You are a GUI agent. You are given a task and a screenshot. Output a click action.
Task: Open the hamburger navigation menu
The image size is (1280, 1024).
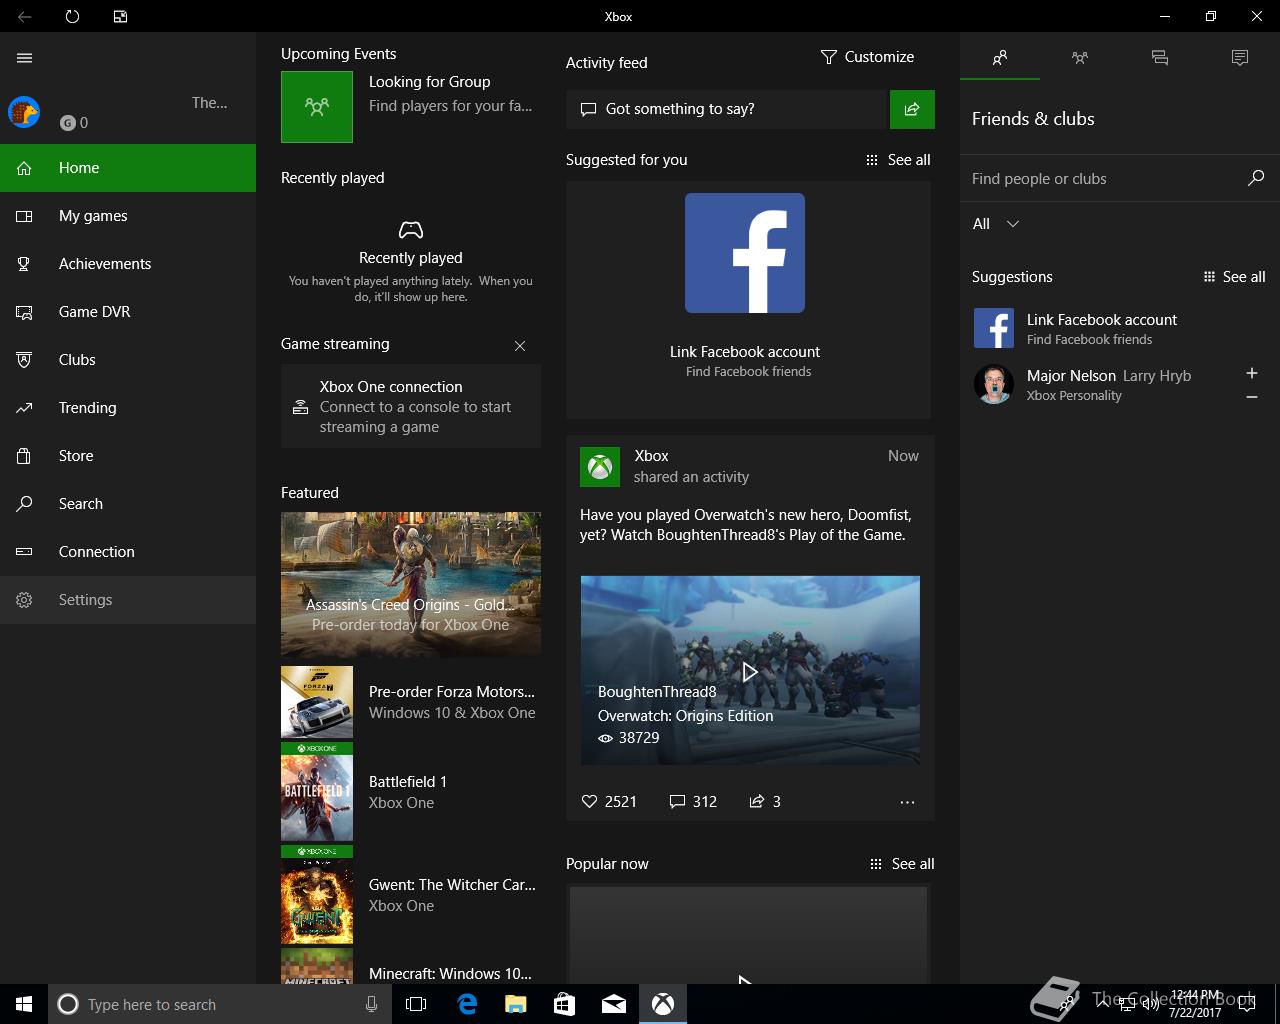coord(25,58)
